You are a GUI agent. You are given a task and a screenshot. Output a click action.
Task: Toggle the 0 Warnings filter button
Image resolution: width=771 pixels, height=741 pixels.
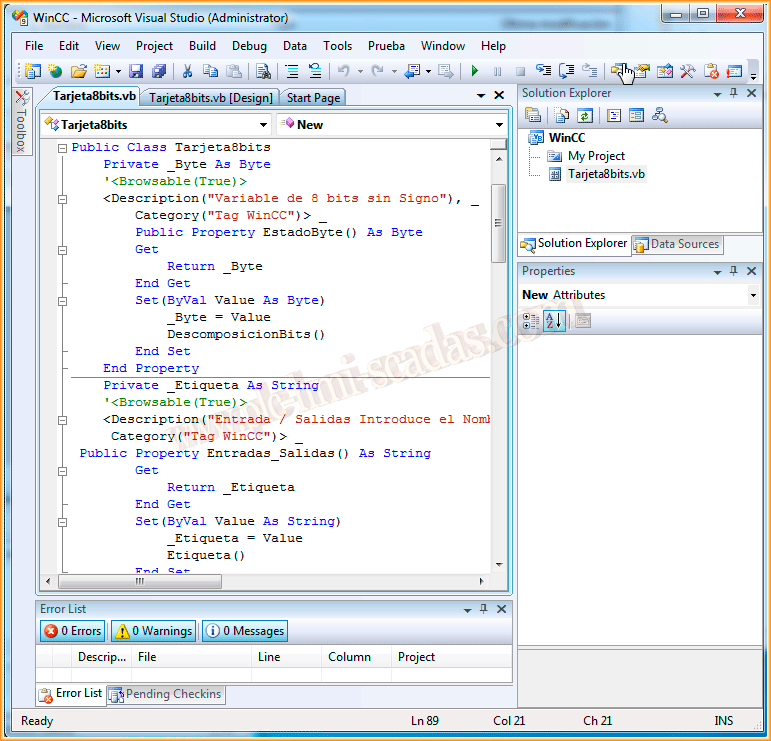[x=153, y=631]
